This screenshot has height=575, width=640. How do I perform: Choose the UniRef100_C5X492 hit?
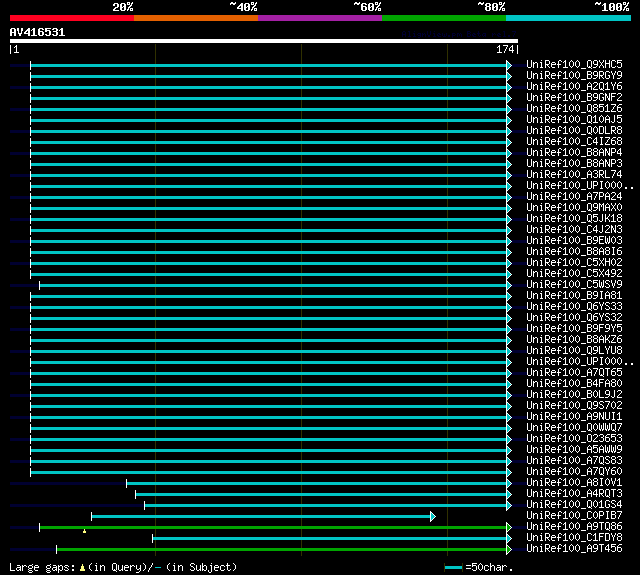[574, 274]
